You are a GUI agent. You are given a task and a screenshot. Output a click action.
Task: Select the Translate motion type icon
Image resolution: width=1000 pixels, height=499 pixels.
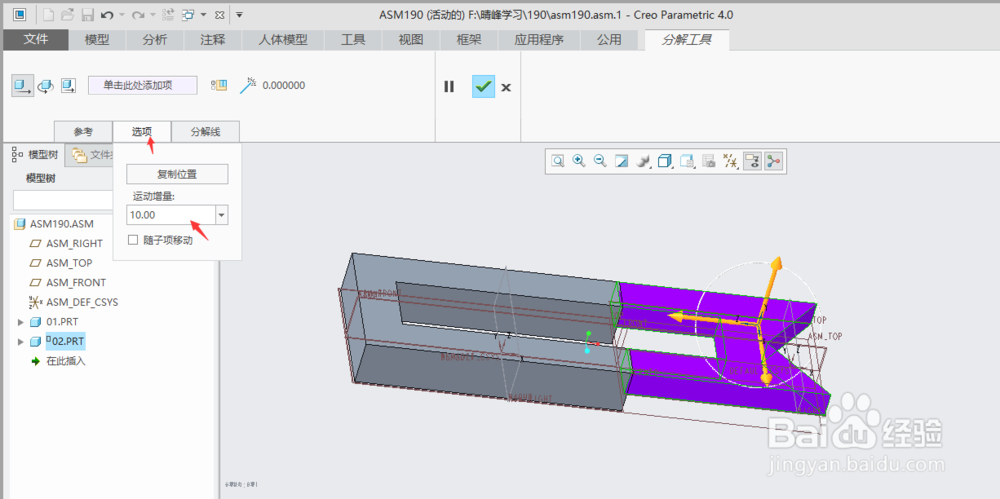[x=22, y=86]
